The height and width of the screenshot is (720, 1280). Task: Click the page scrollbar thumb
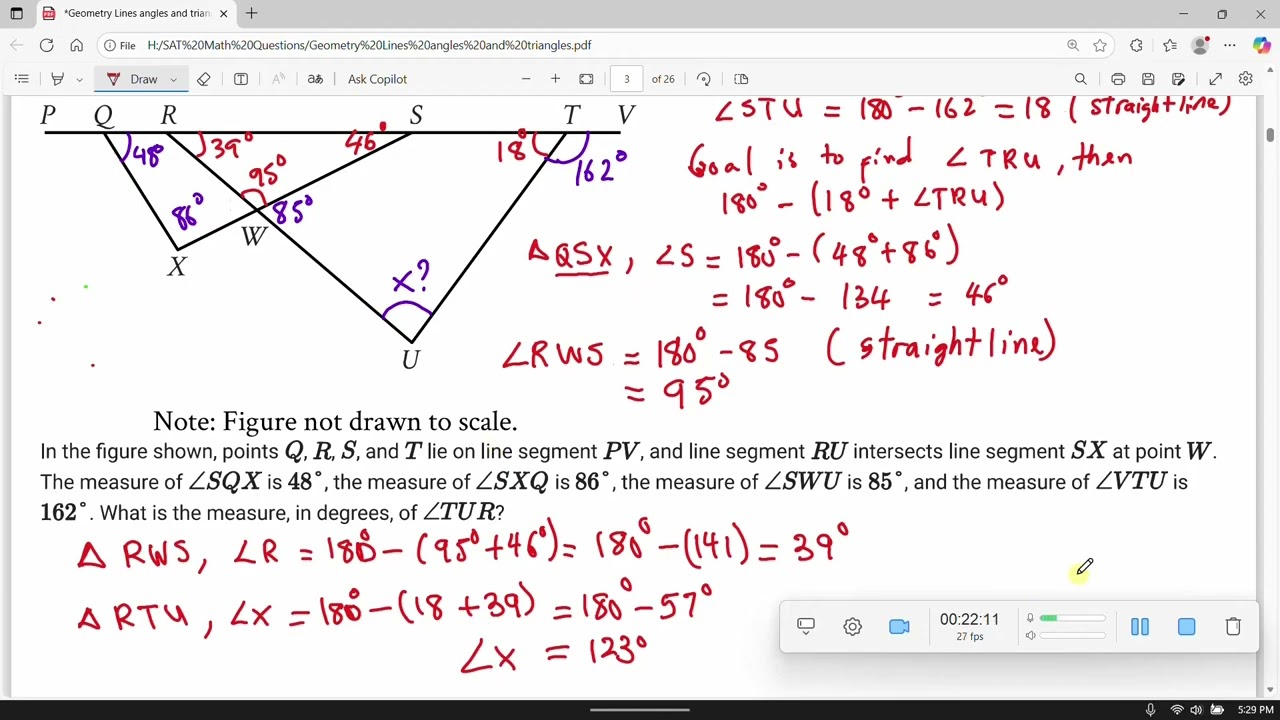pos(1271,135)
